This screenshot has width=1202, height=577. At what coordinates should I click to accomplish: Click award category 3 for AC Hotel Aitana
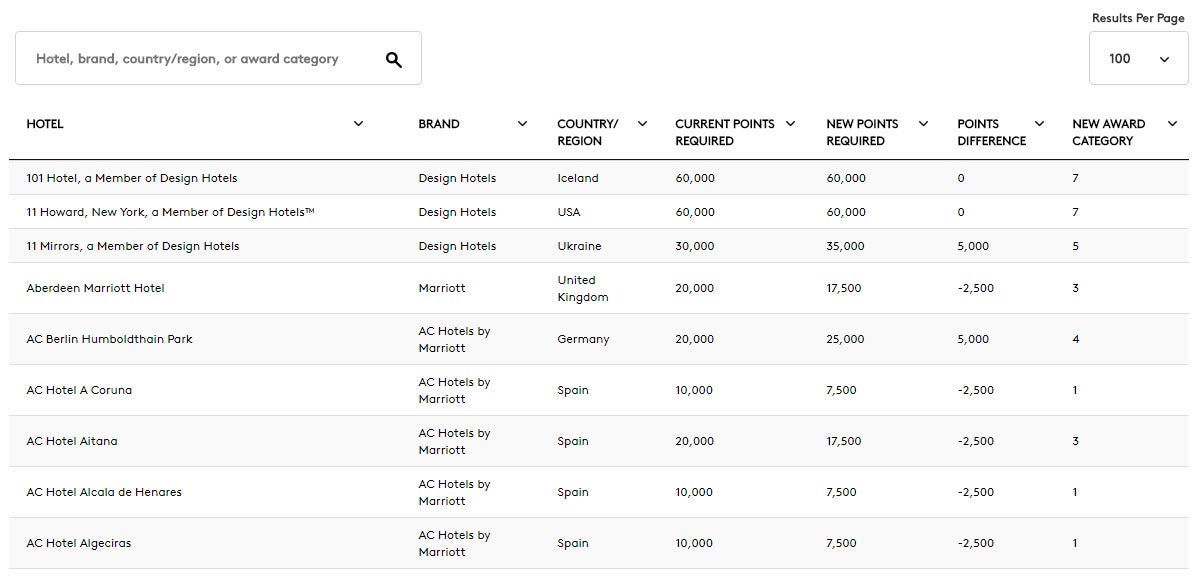[x=1076, y=441]
